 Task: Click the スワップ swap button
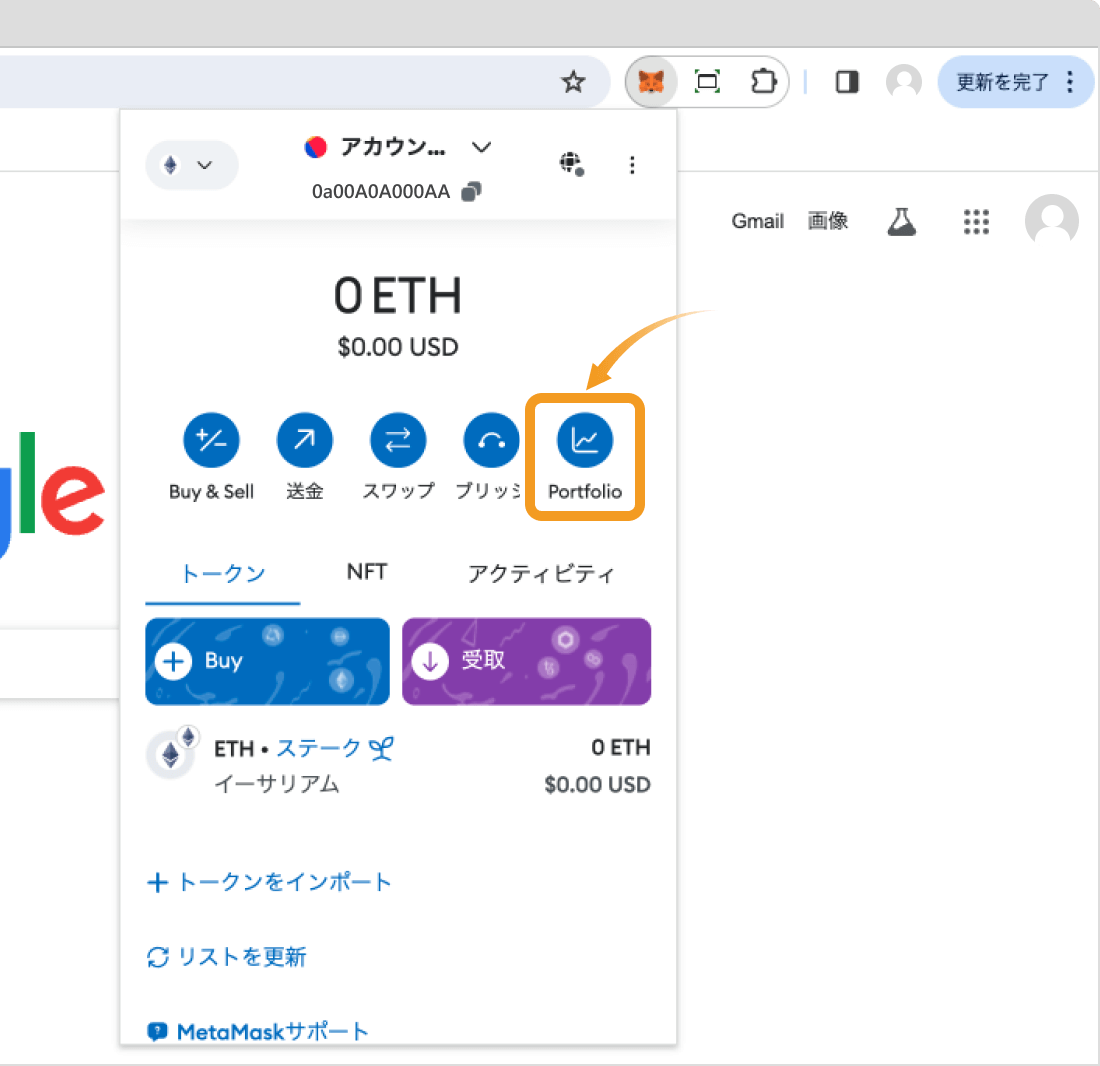pos(398,440)
